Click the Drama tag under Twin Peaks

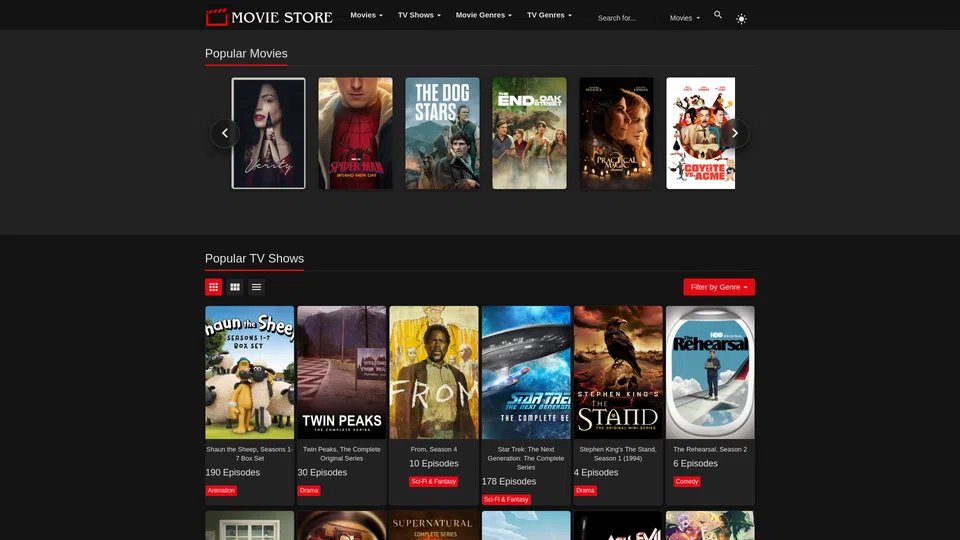pyautogui.click(x=309, y=490)
